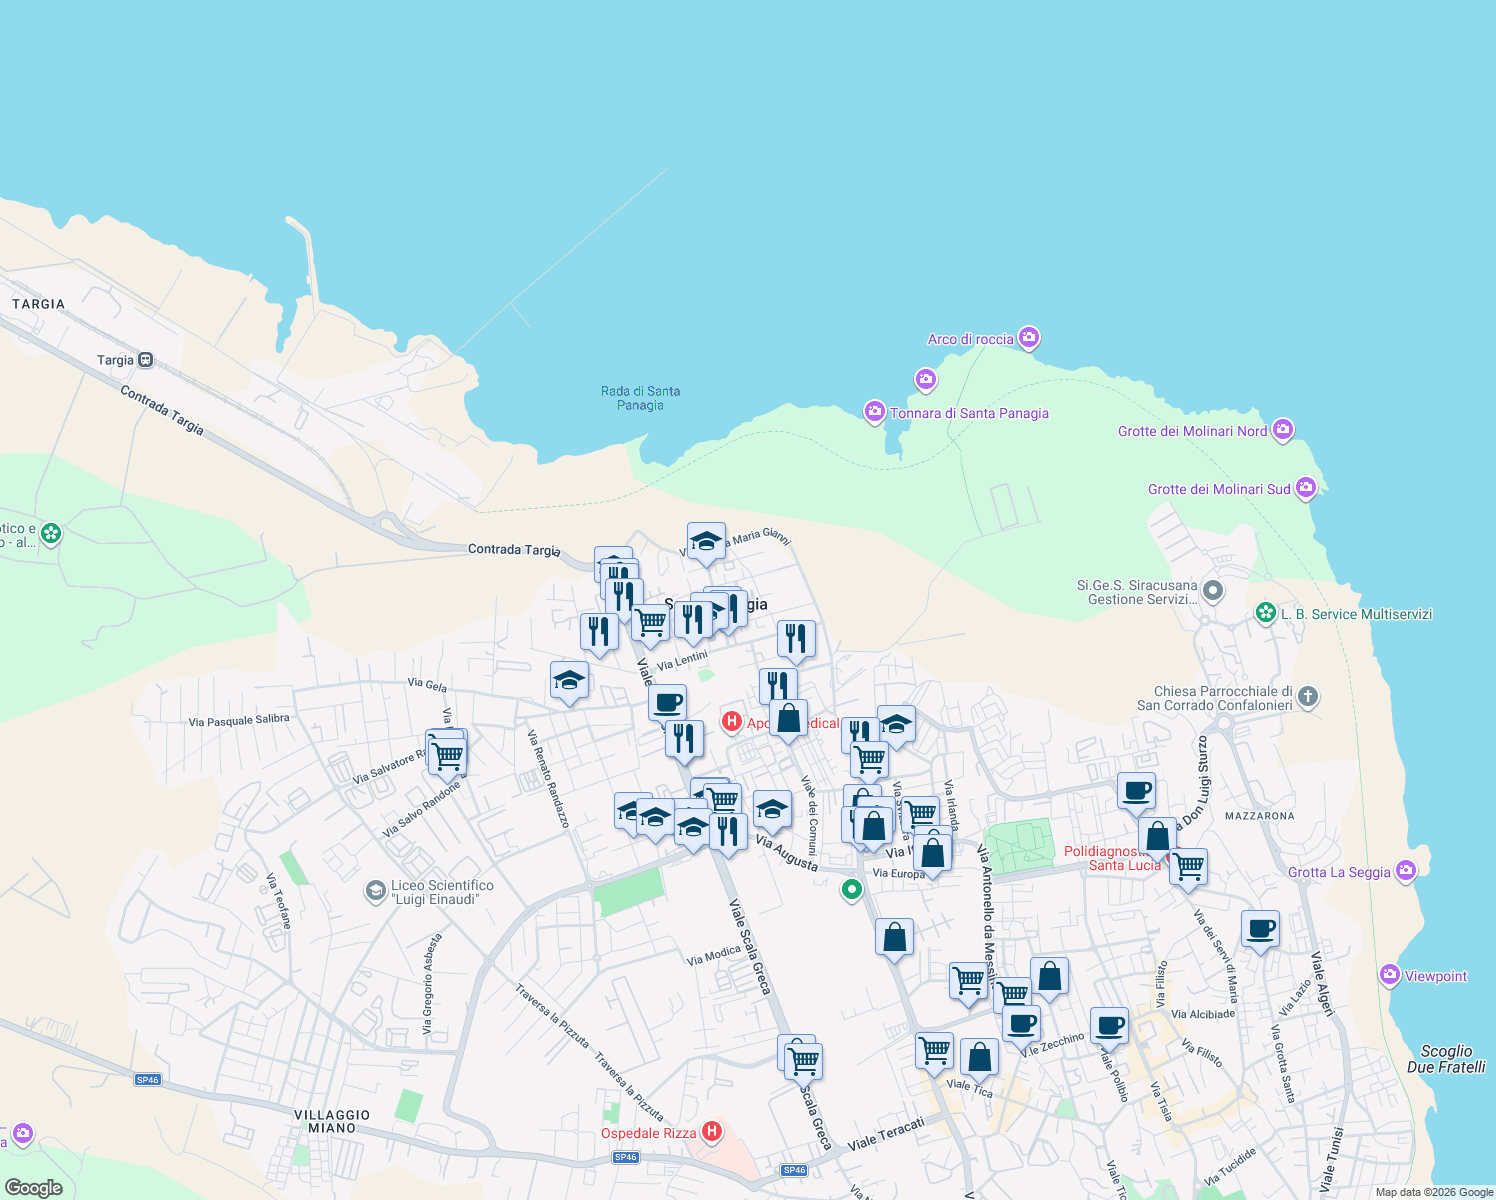This screenshot has height=1200, width=1496.
Task: Click the Targia train station icon
Action: click(146, 359)
